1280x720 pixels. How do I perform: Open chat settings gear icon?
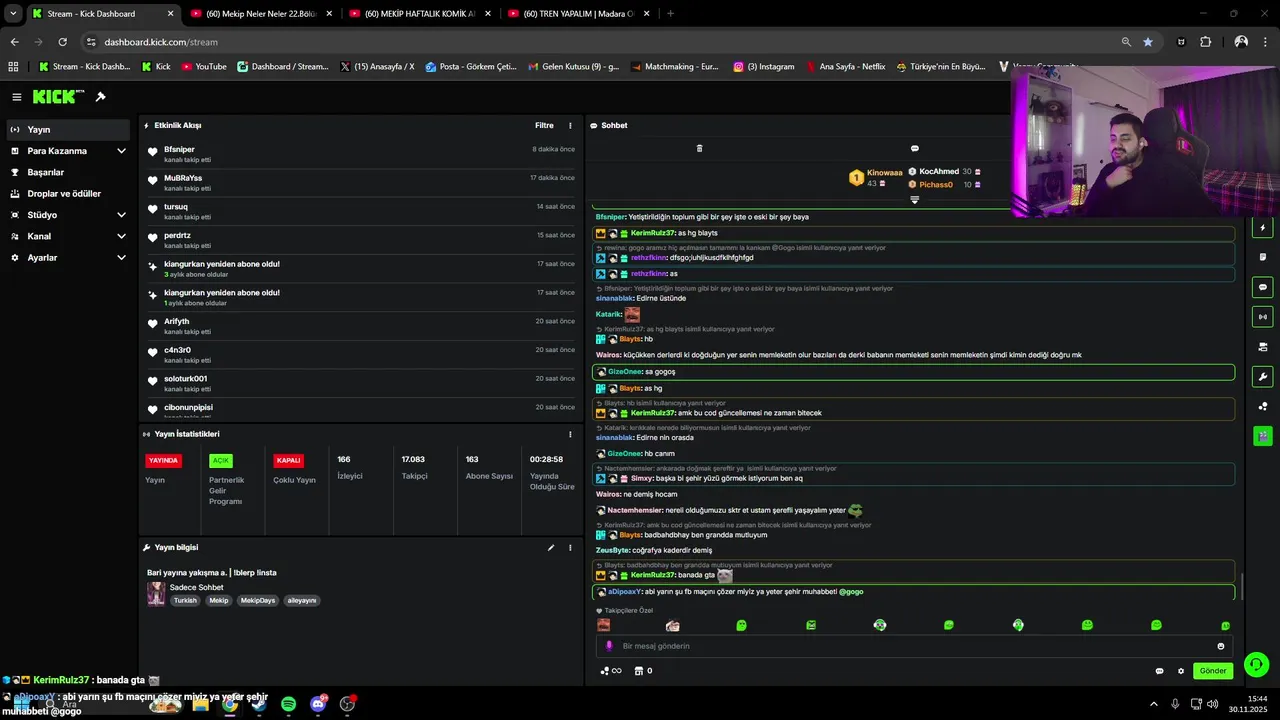click(x=1181, y=671)
